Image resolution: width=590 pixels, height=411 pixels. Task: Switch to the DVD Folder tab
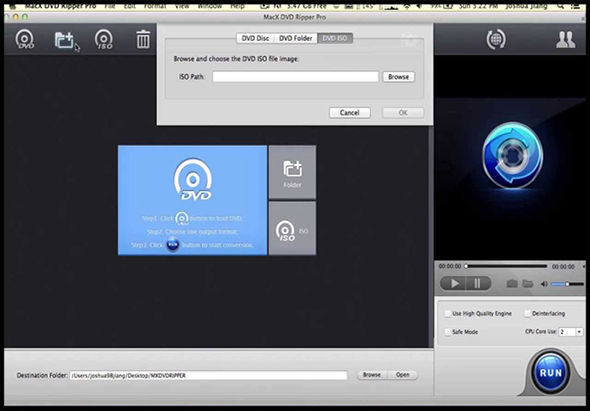click(296, 38)
